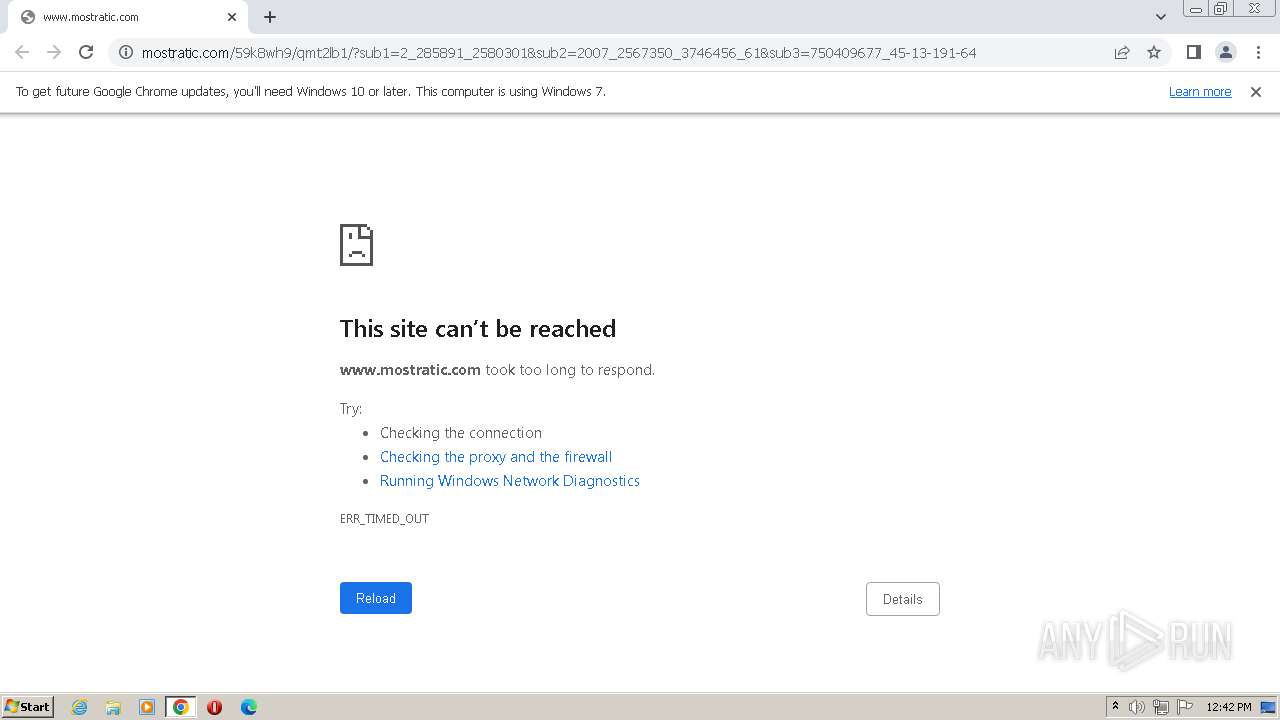Click the sad page error icon

point(357,245)
